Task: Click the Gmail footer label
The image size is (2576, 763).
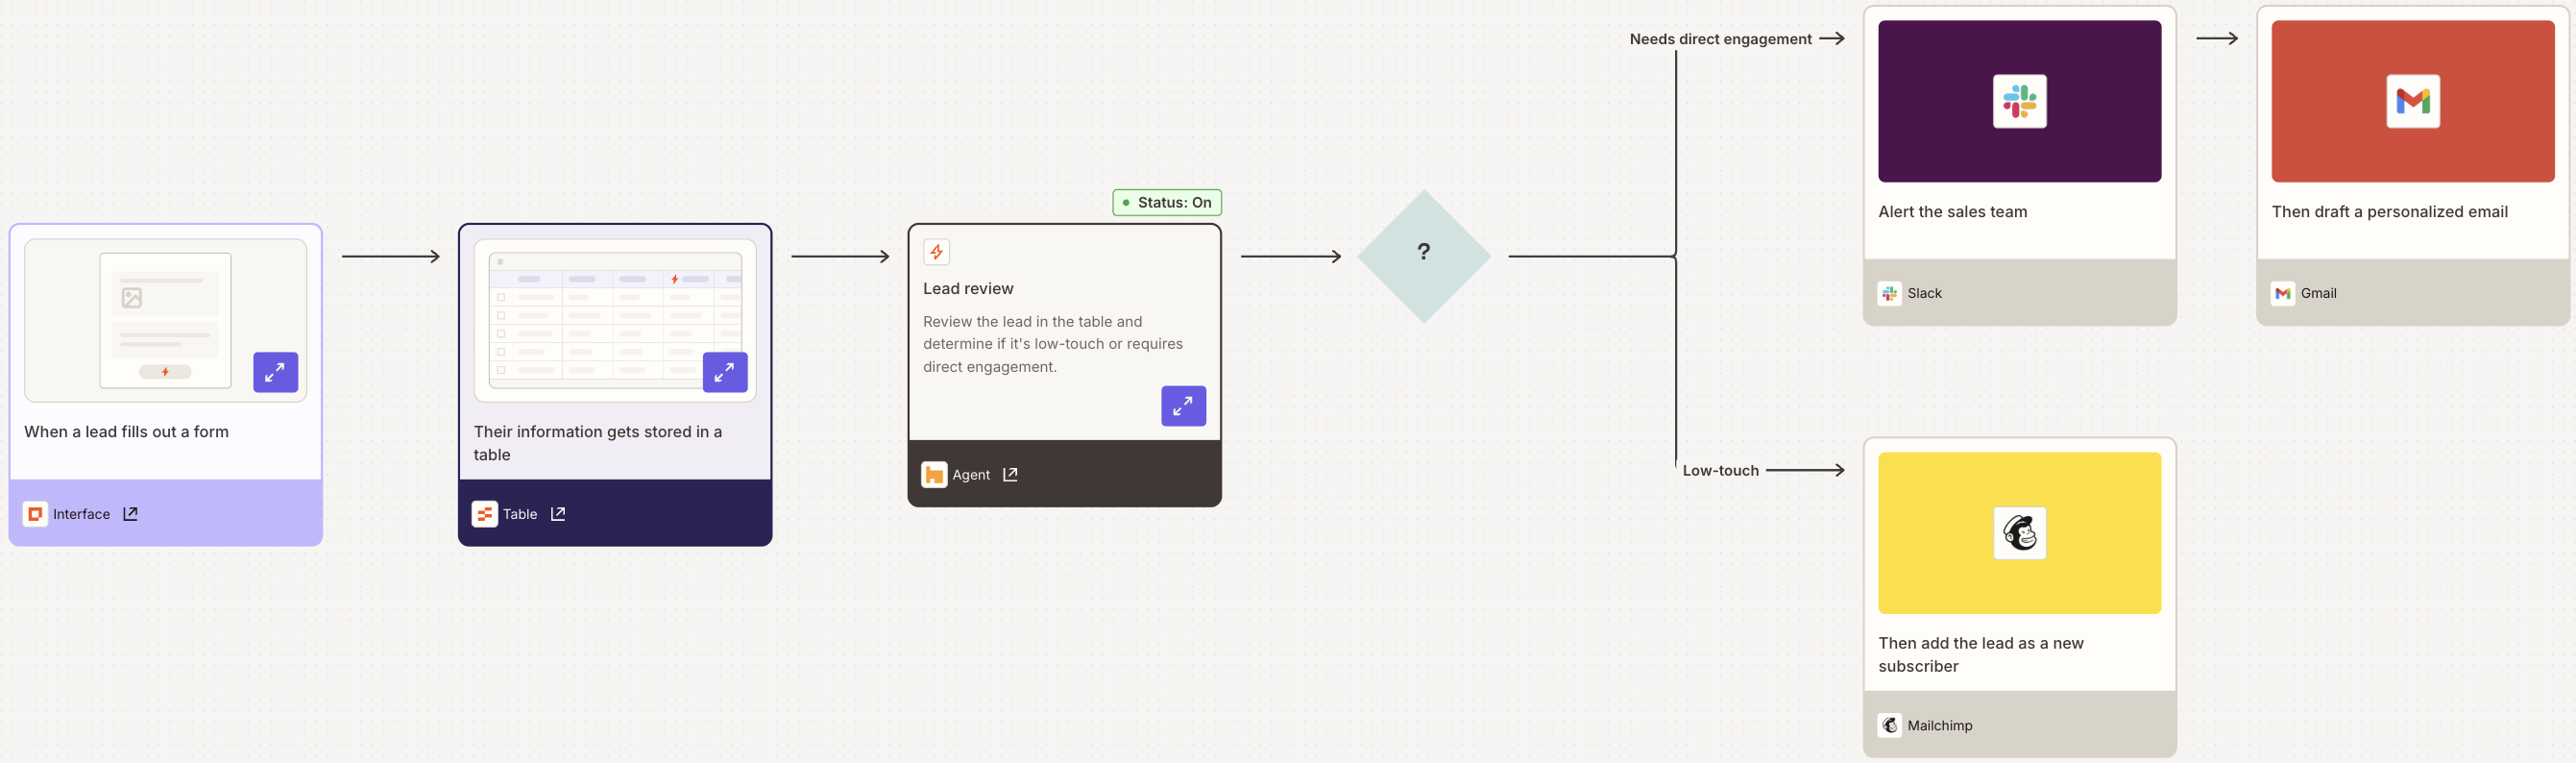Action: tap(2318, 293)
